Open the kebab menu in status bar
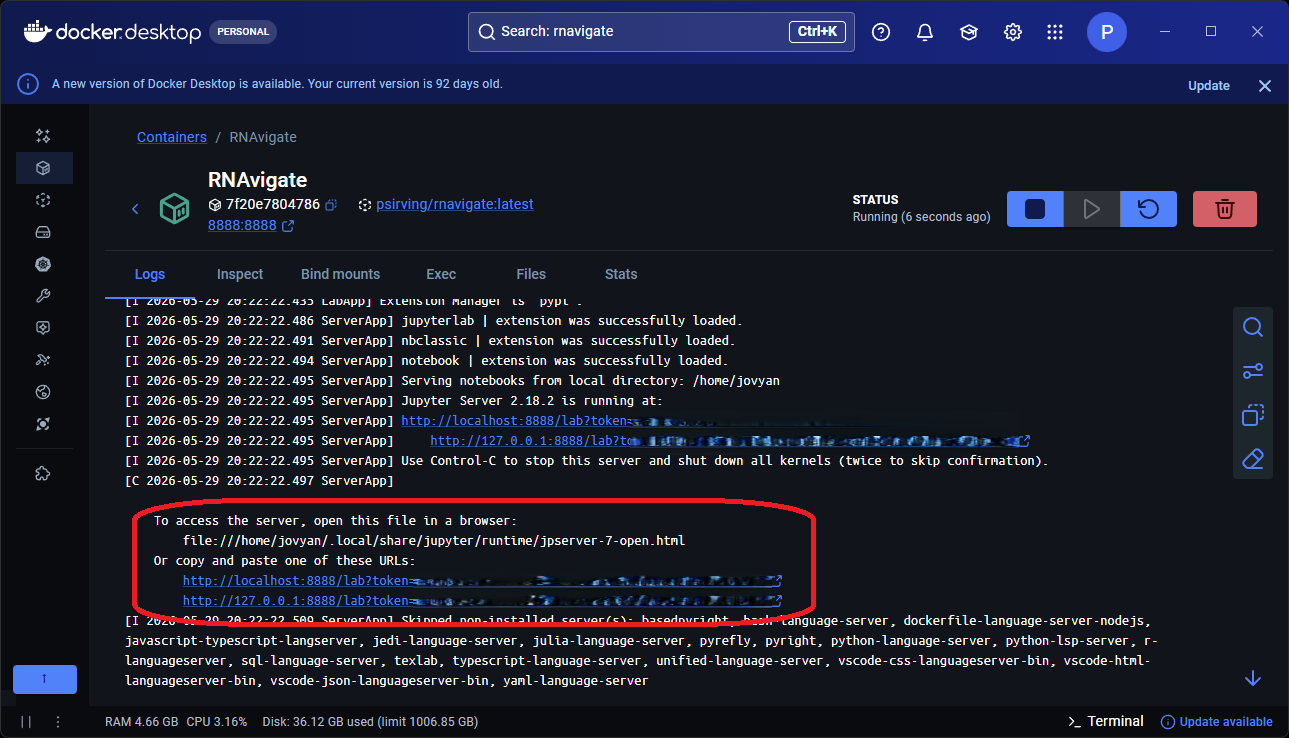Viewport: 1289px width, 738px height. 57,721
